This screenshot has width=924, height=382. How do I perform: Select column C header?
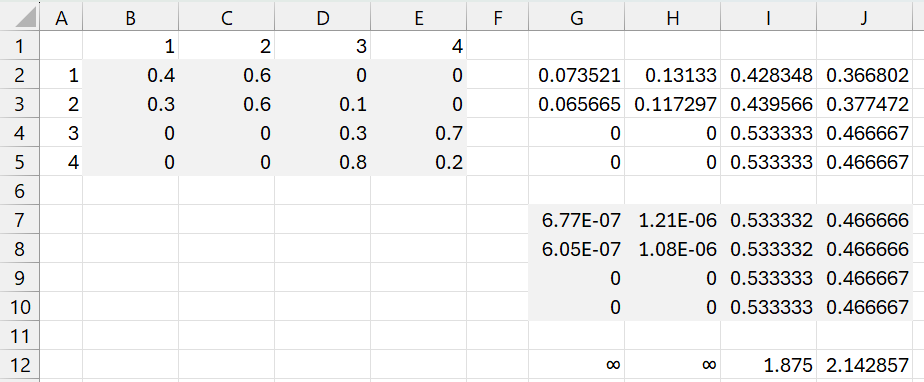click(226, 18)
